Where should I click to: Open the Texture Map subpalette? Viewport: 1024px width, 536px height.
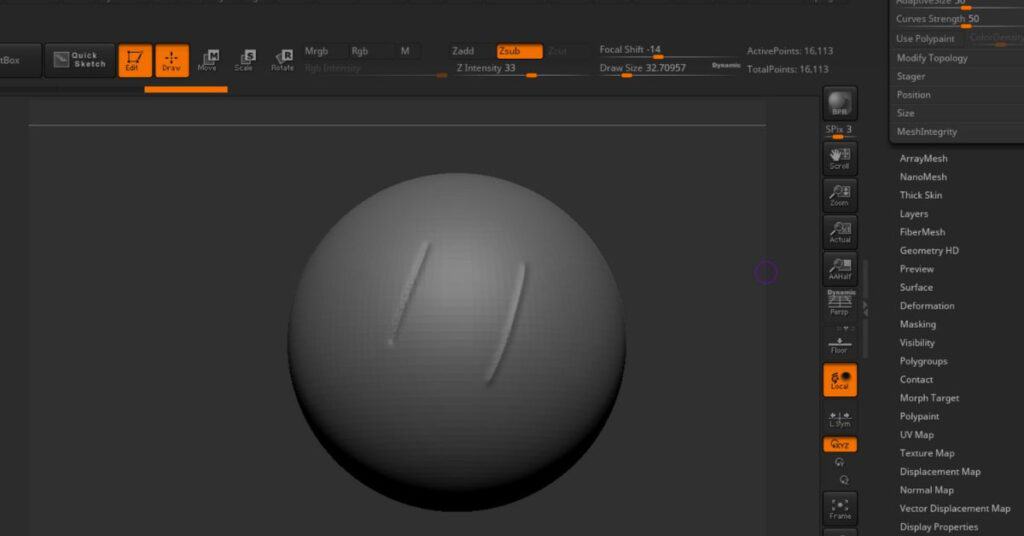pos(927,453)
